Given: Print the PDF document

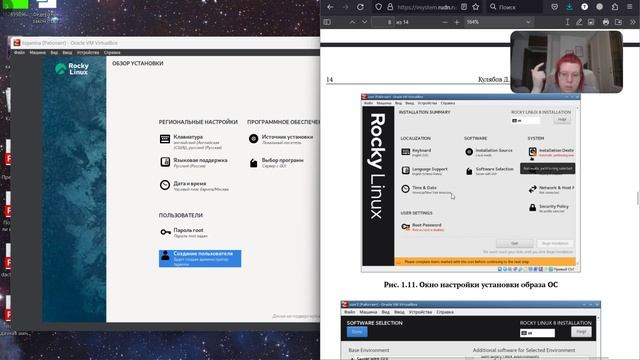Looking at the screenshot, I should click(606, 22).
